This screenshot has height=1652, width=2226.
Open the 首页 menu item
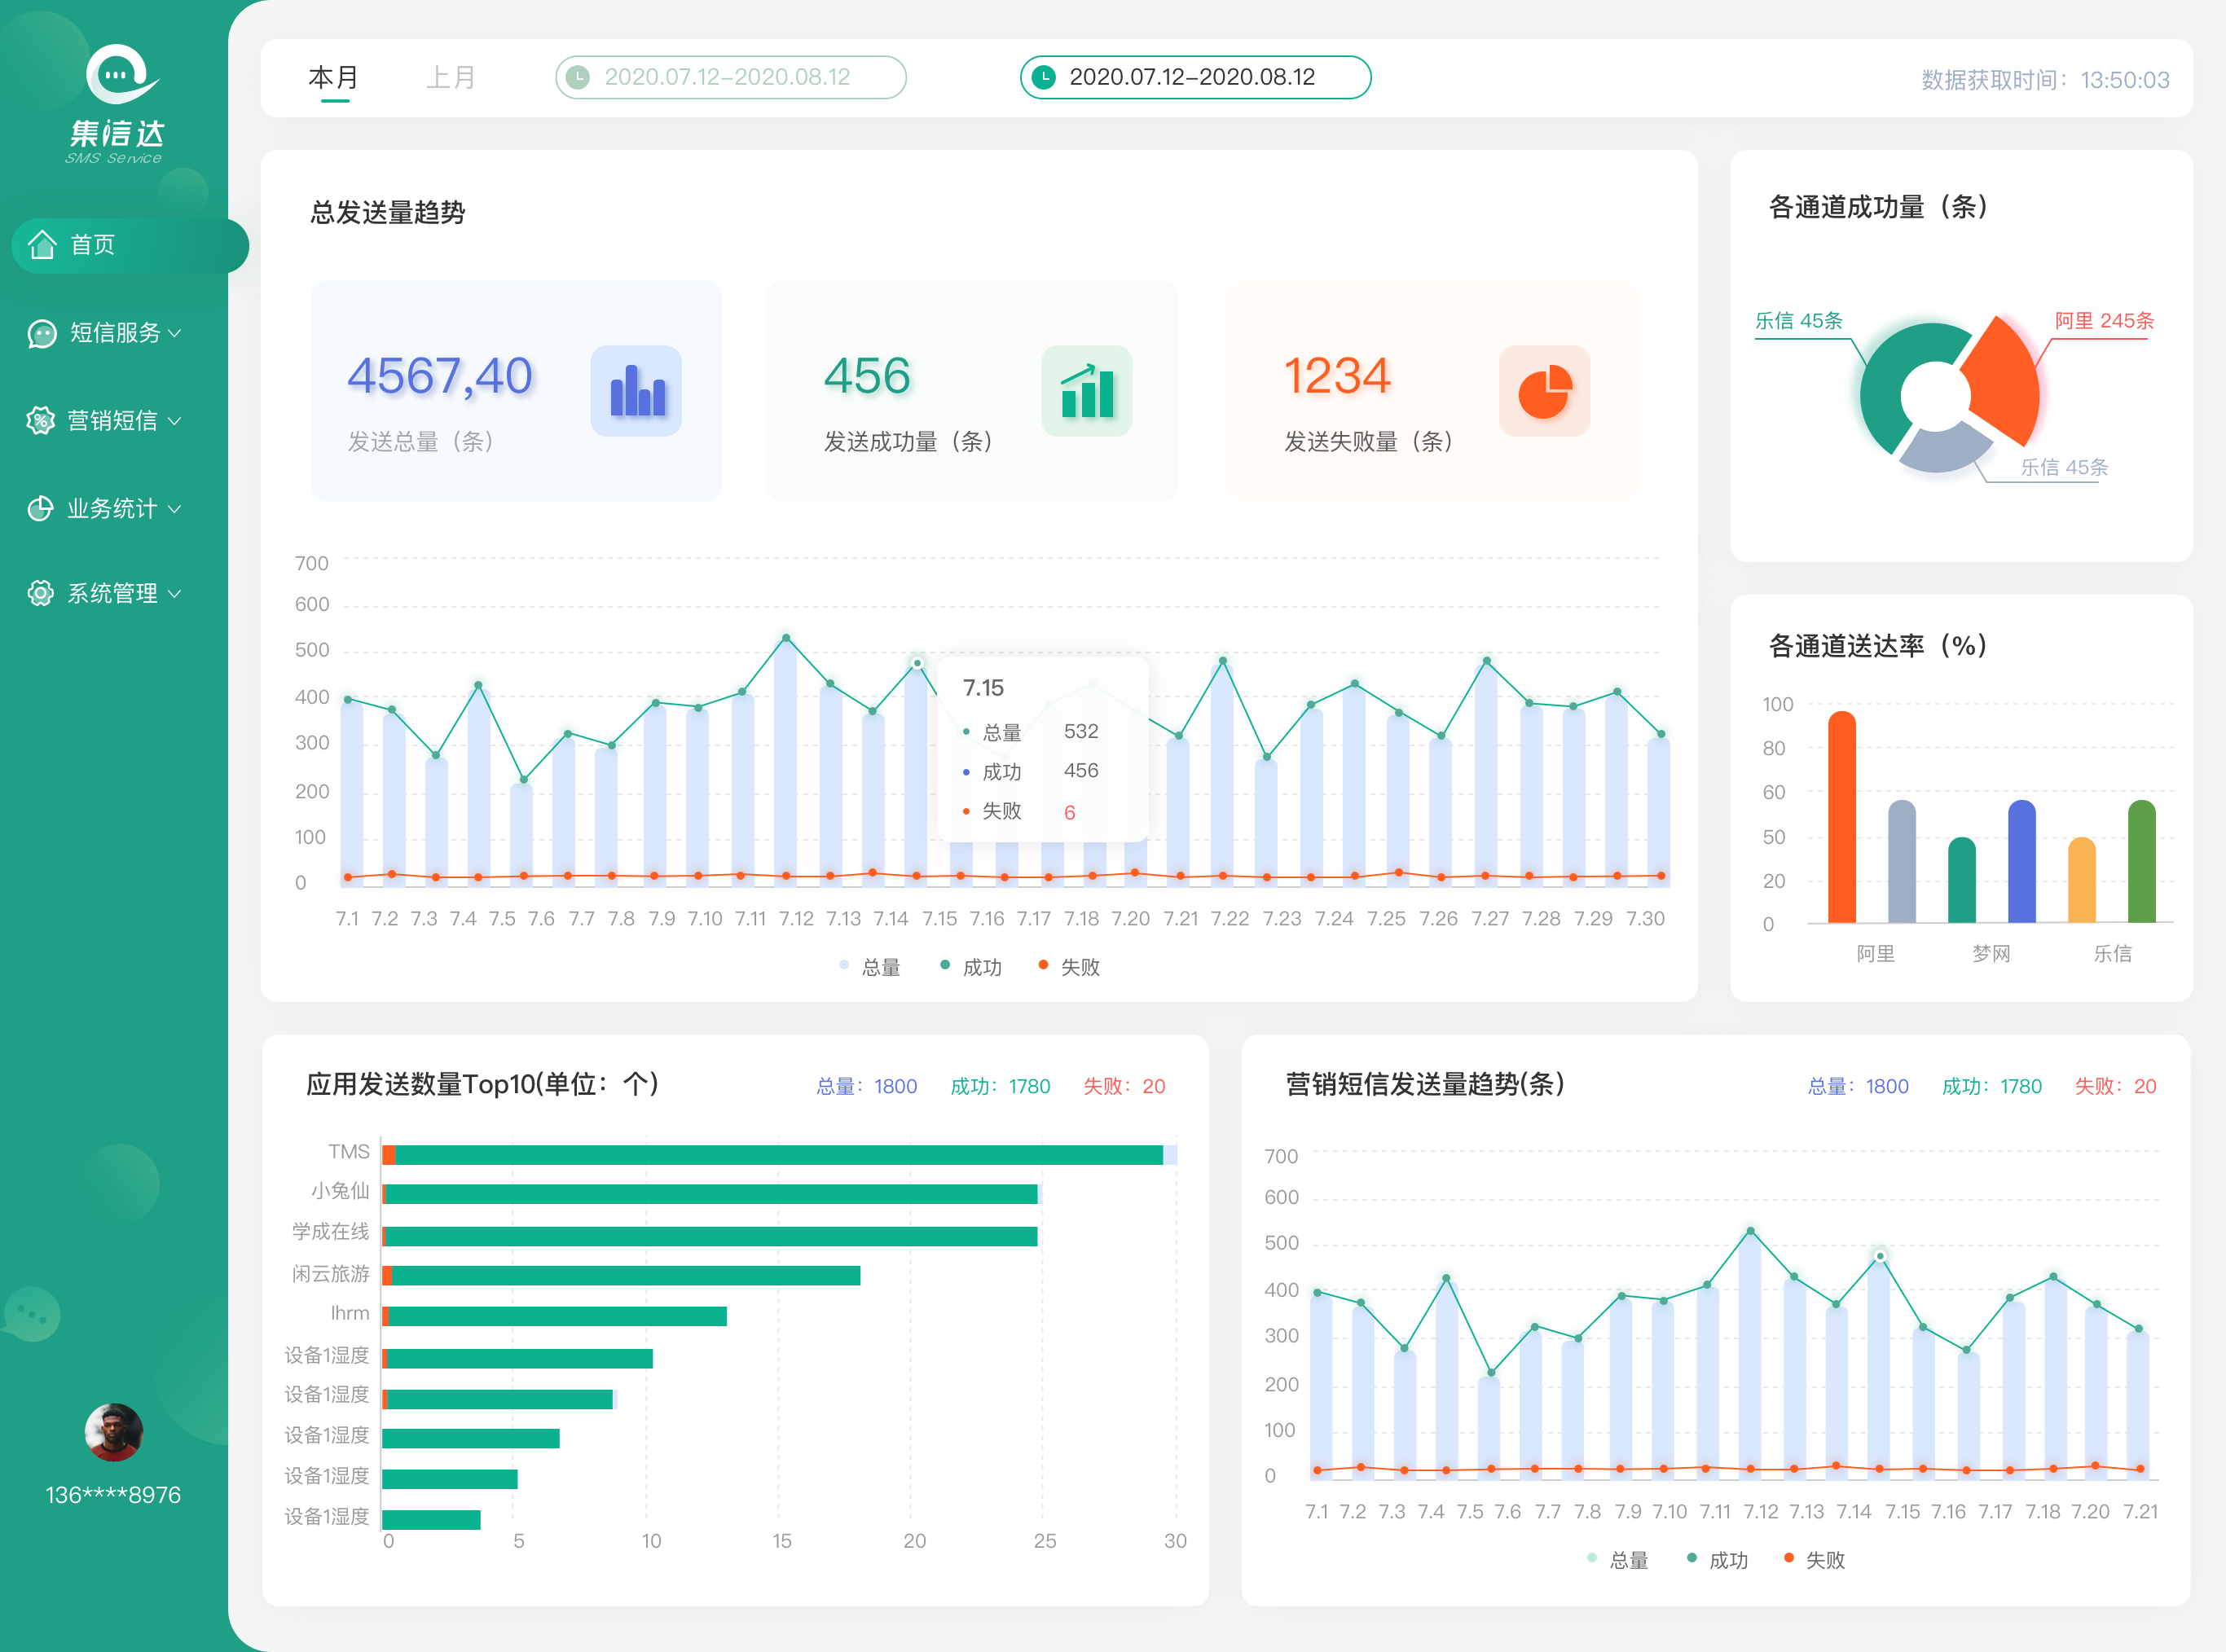pyautogui.click(x=130, y=245)
